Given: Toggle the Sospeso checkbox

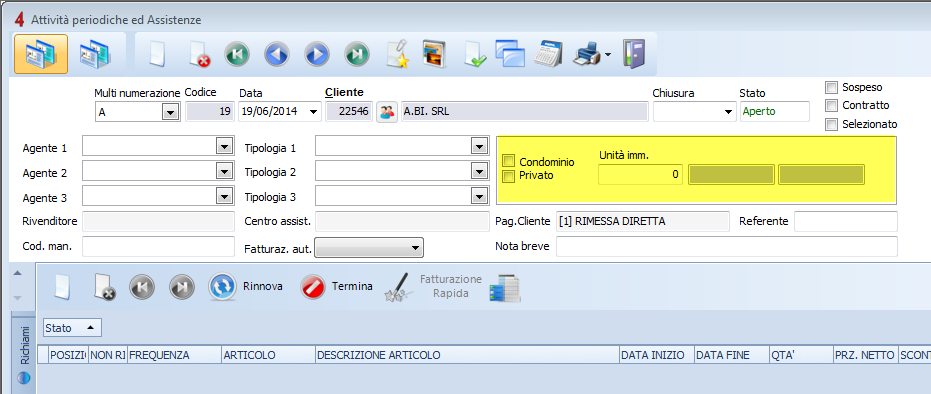Looking at the screenshot, I should click(x=831, y=88).
